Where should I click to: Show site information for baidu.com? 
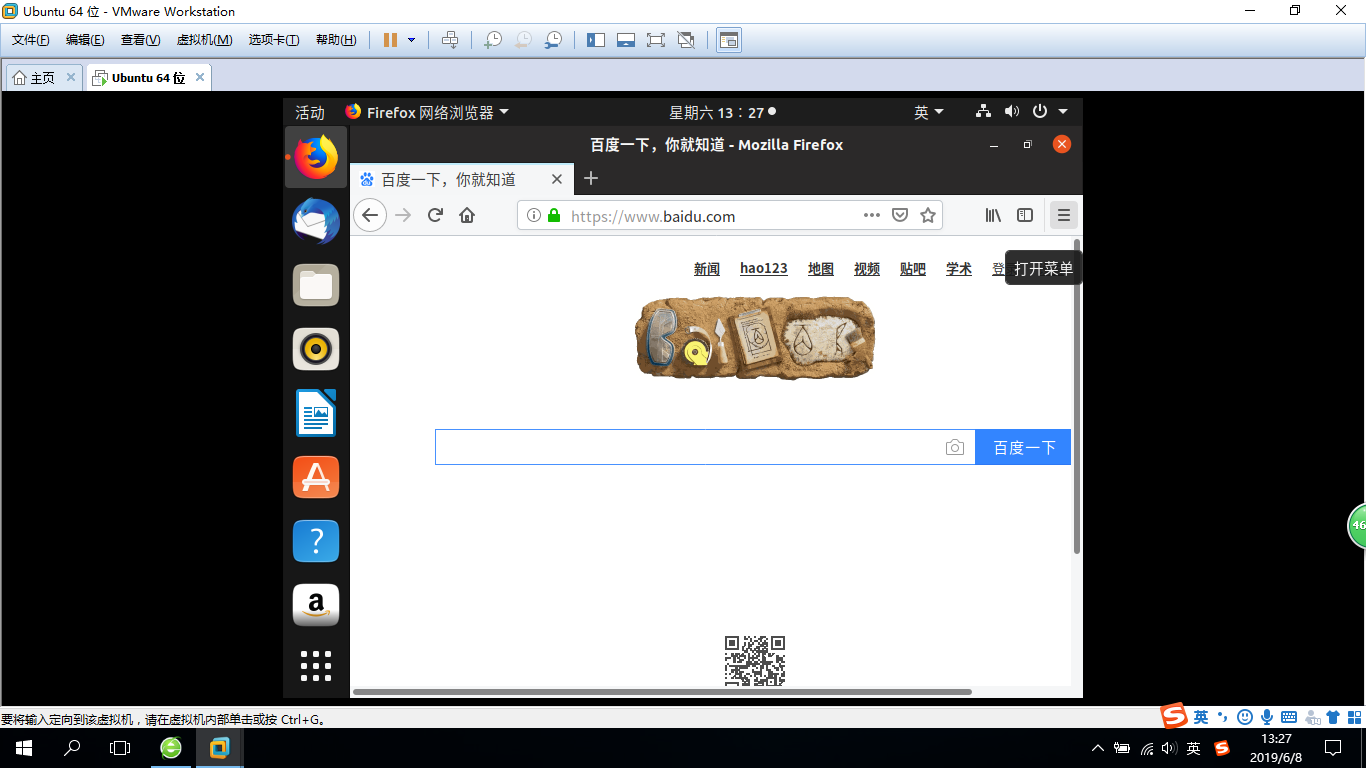534,215
